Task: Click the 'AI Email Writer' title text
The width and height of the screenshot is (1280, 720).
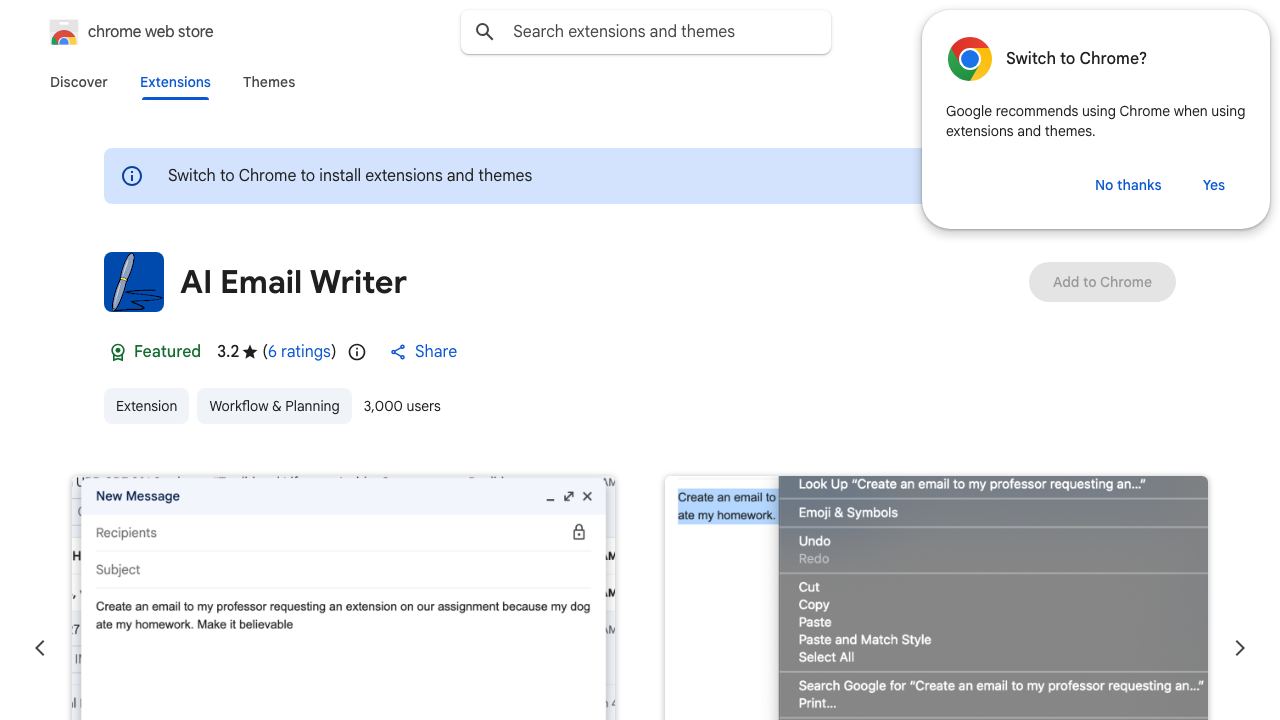Action: (x=294, y=282)
